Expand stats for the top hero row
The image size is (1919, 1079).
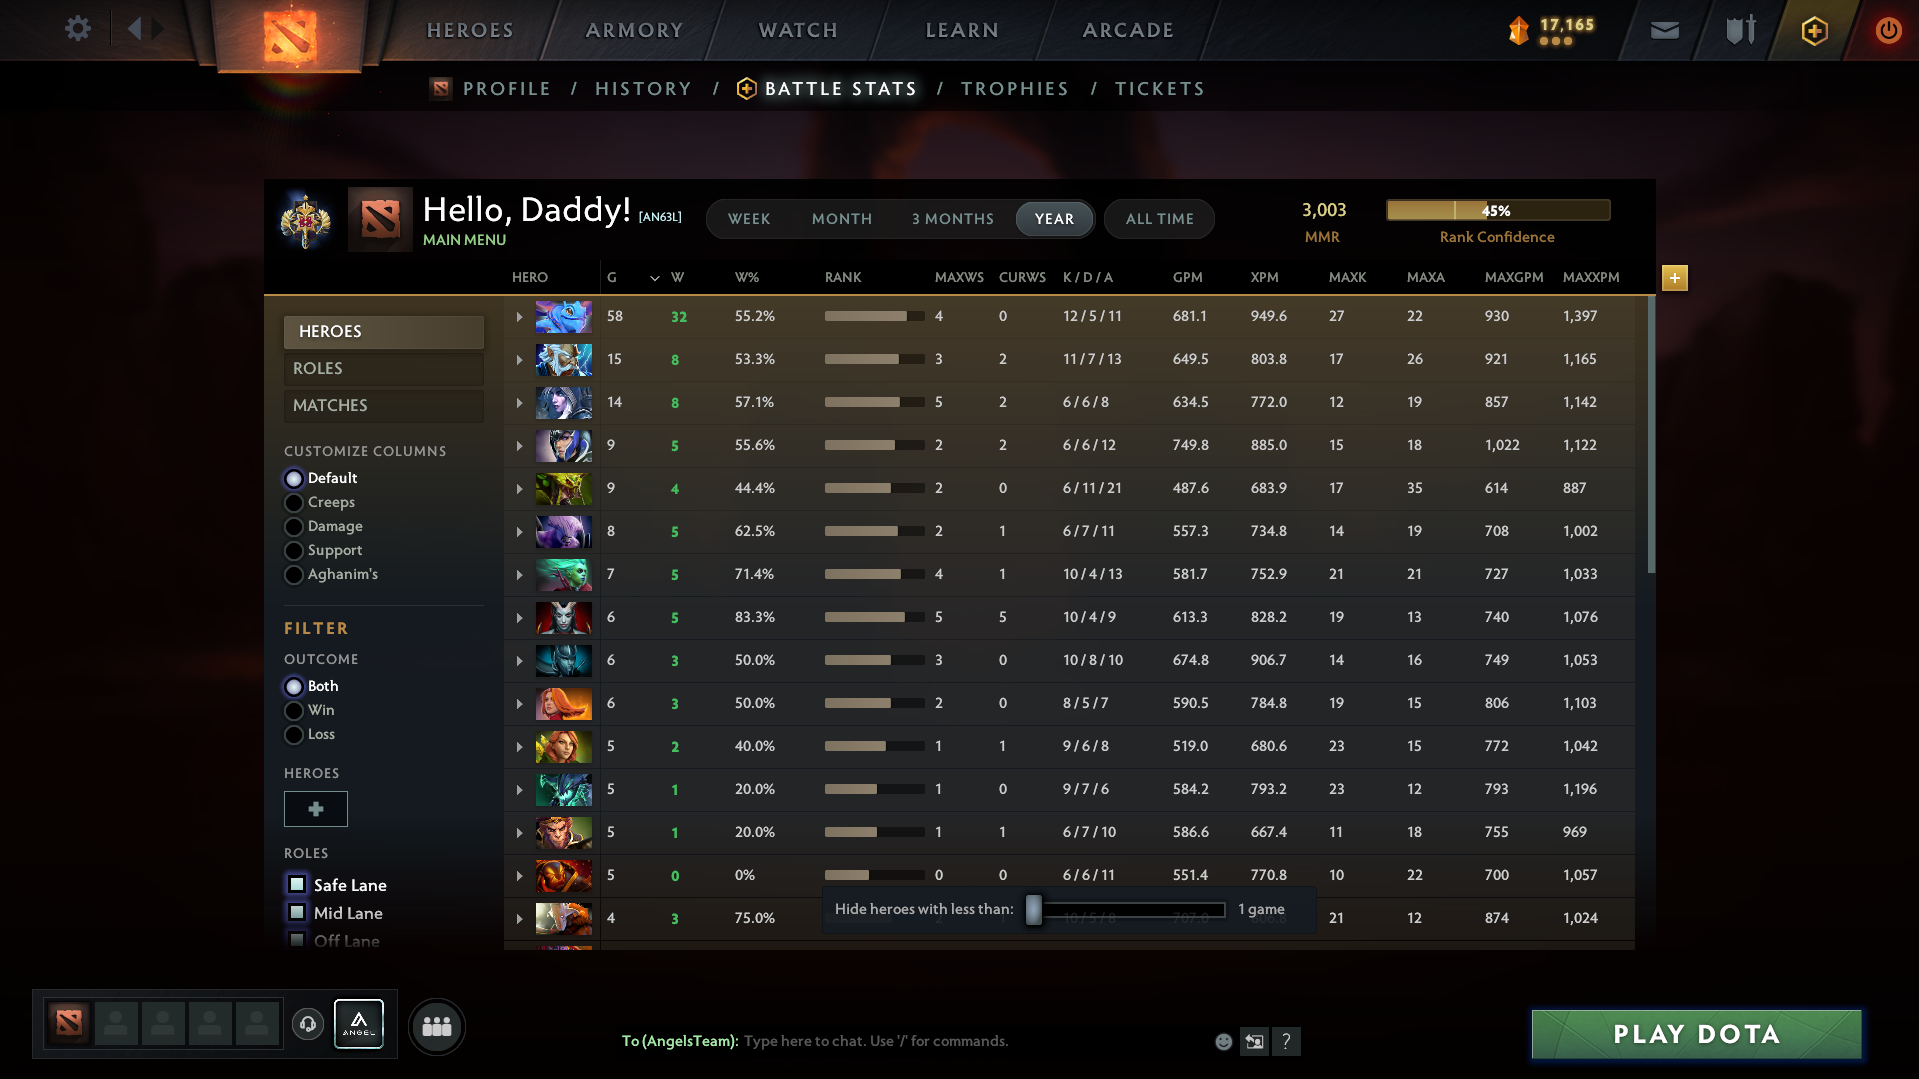518,316
